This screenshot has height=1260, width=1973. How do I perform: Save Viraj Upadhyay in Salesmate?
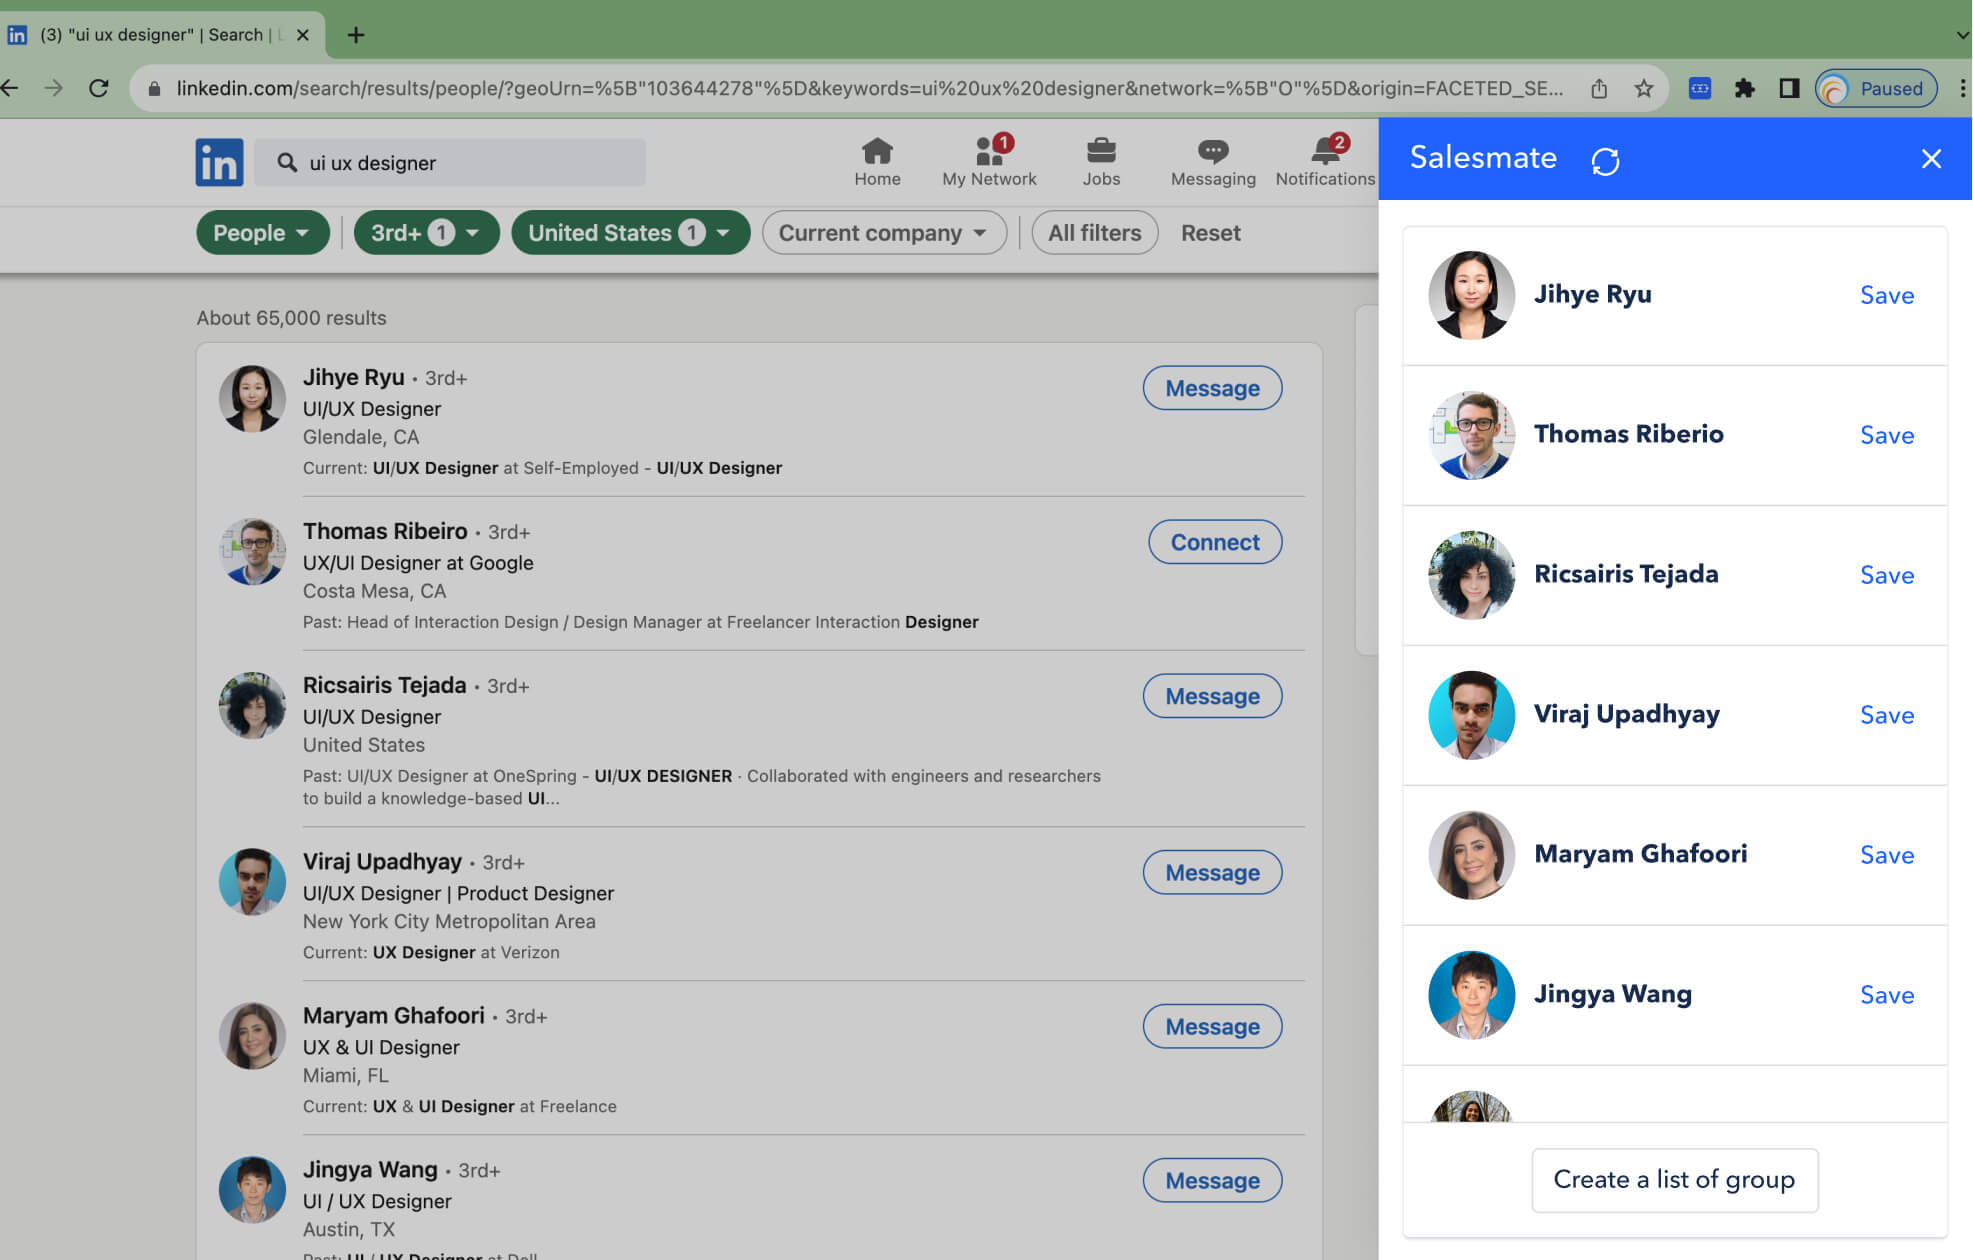1887,716
